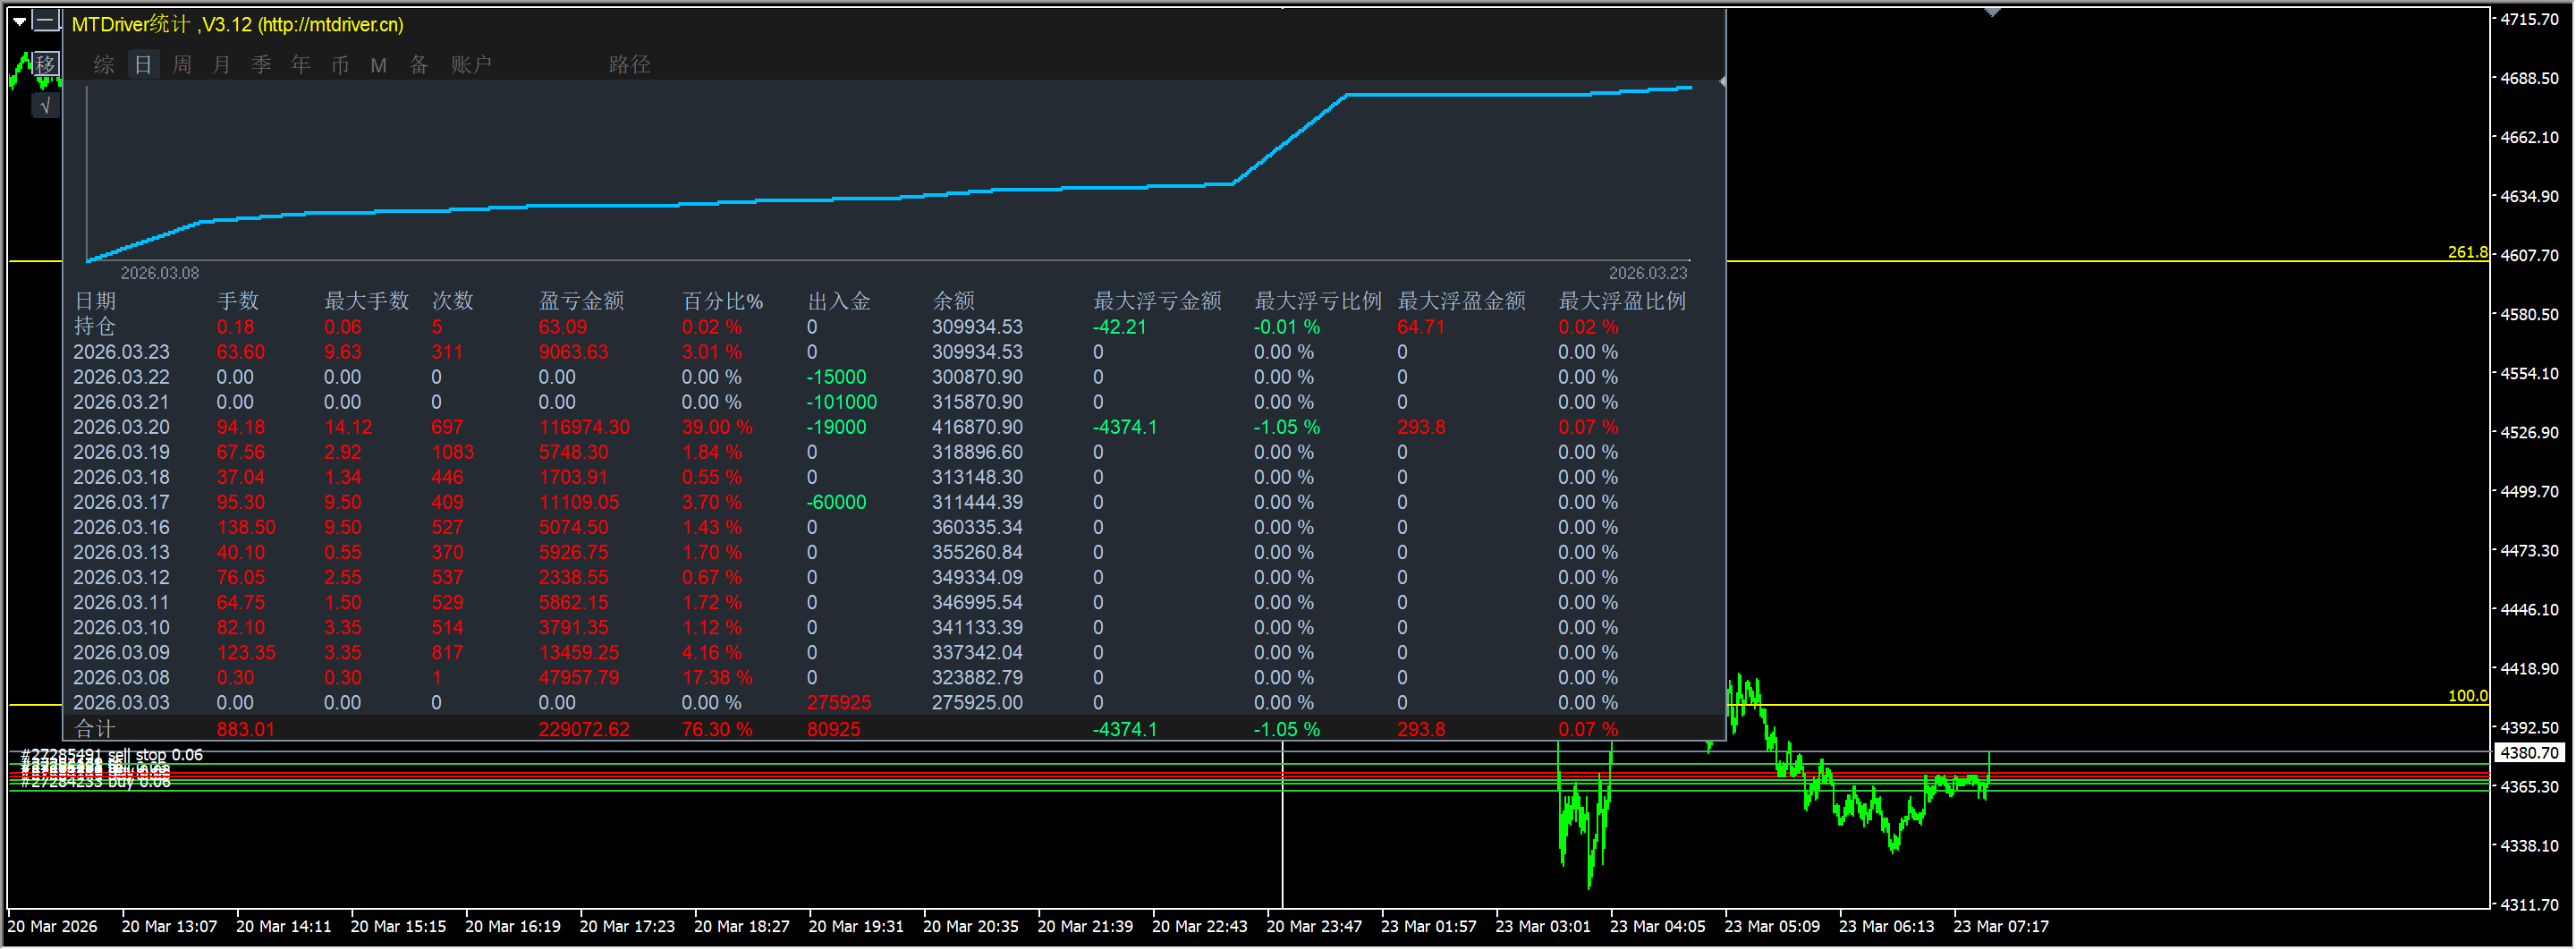
Task: Click the 最大浮亏金额 column header
Action: click(x=1158, y=301)
